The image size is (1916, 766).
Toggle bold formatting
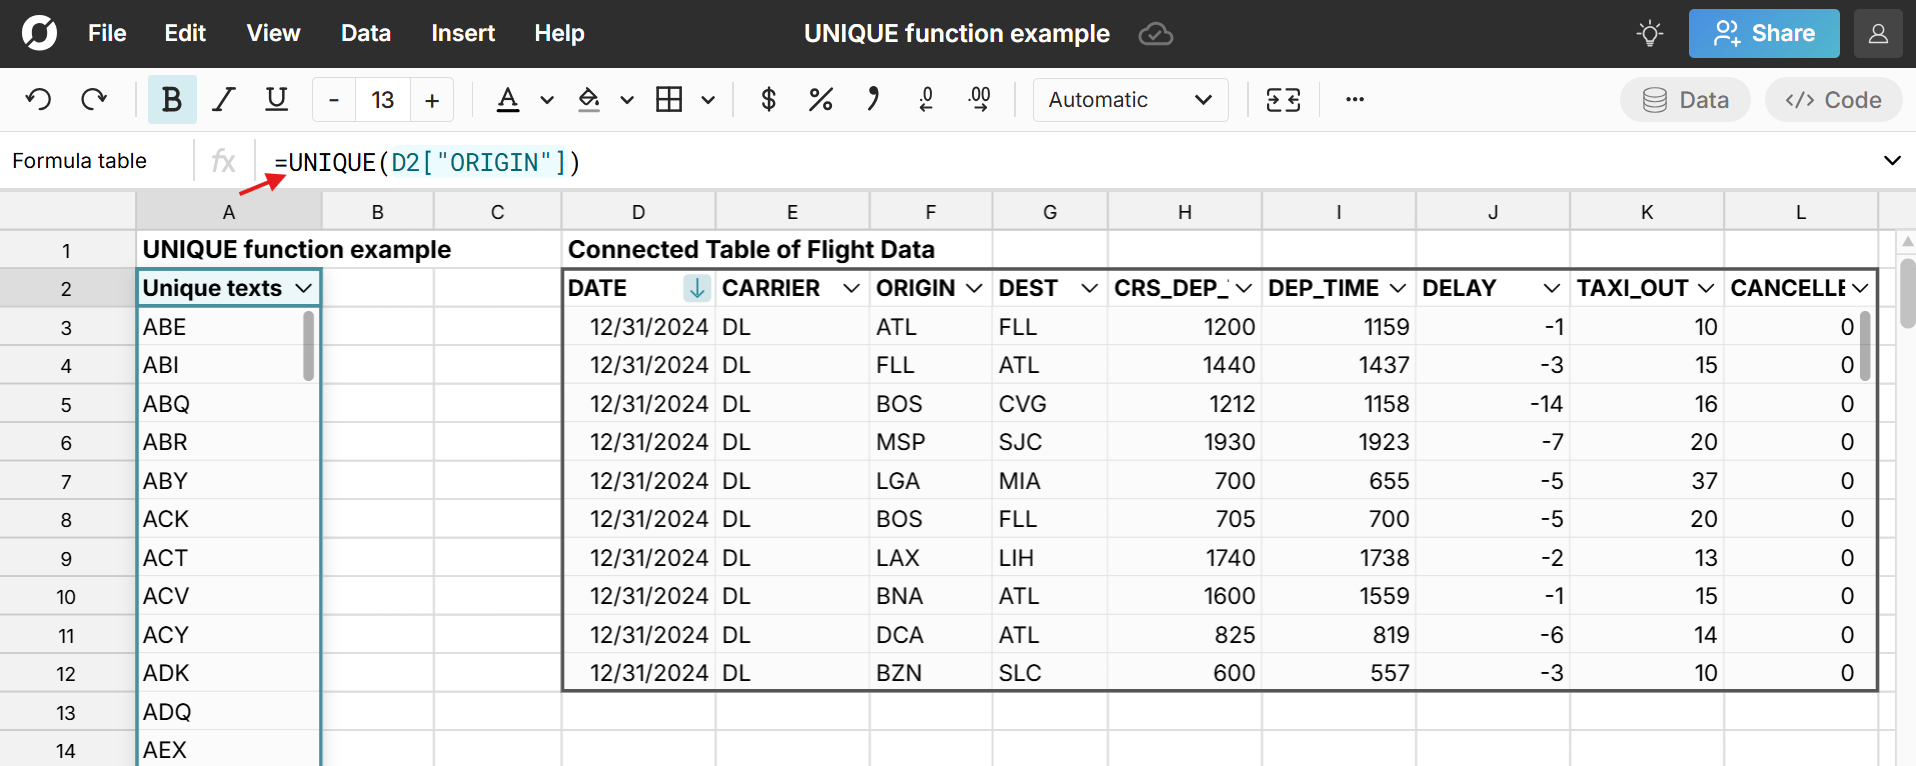click(x=172, y=100)
